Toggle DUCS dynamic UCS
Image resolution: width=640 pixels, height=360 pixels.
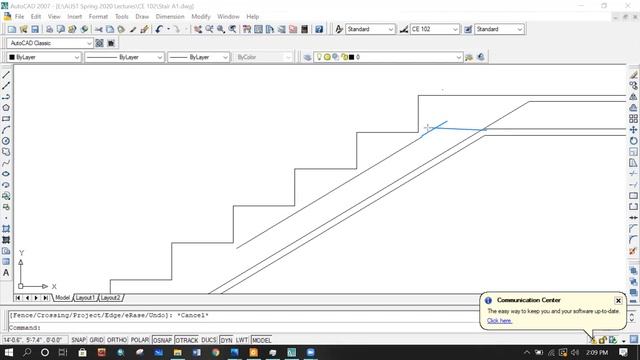click(209, 340)
